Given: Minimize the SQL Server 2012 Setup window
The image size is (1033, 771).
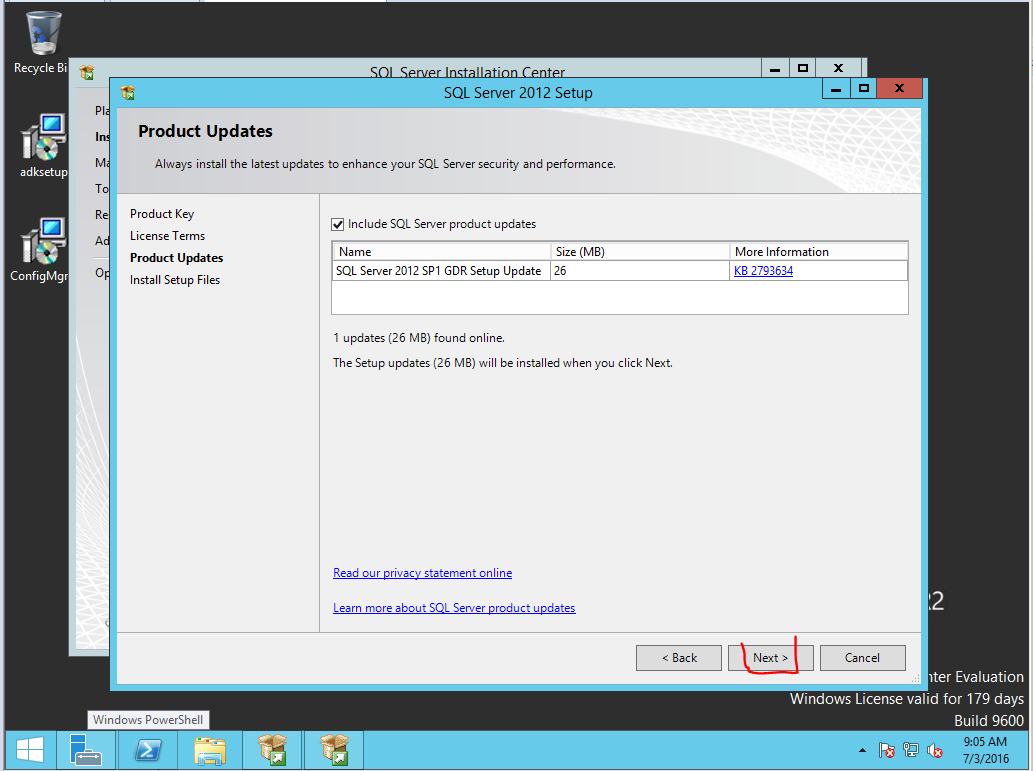Looking at the screenshot, I should coord(836,88).
